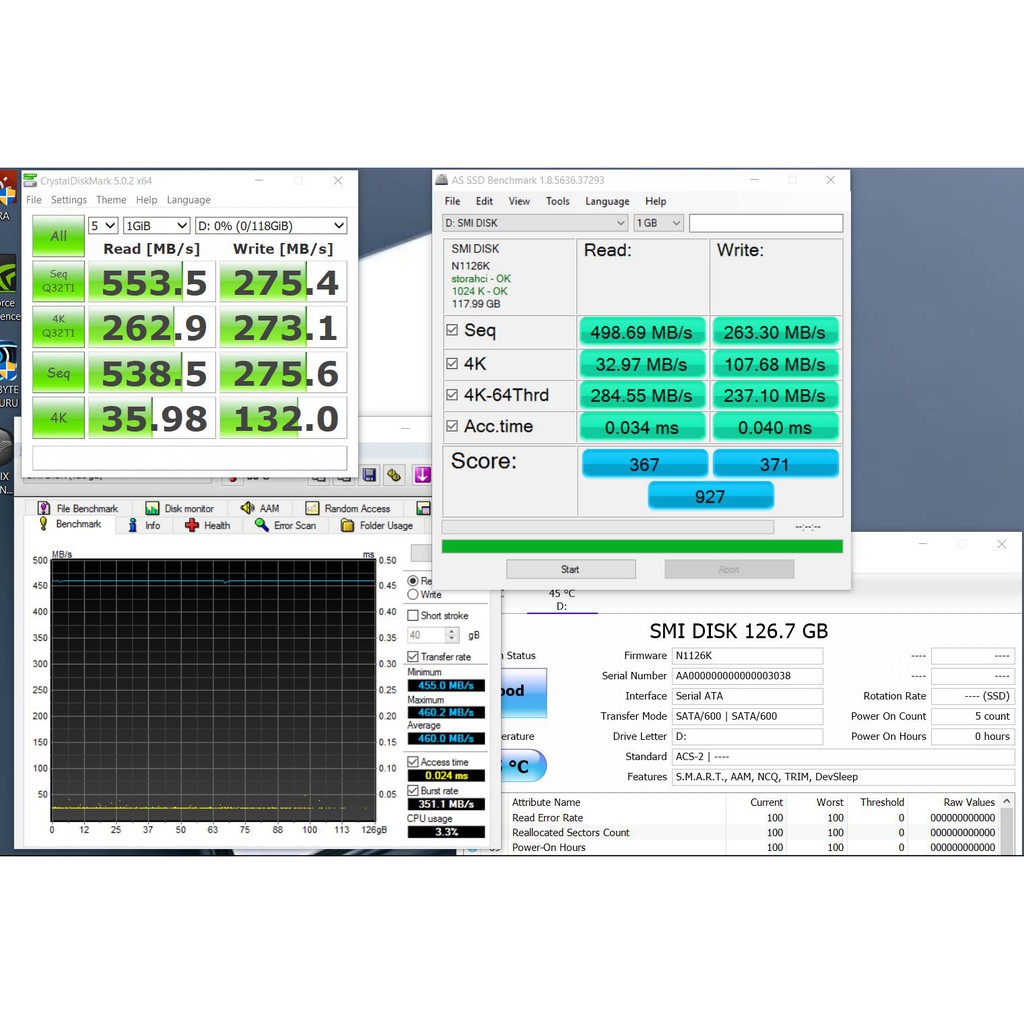Toggle the Seq test checkbox in AS SSD
Viewport: 1024px width, 1024px height.
pyautogui.click(x=452, y=330)
